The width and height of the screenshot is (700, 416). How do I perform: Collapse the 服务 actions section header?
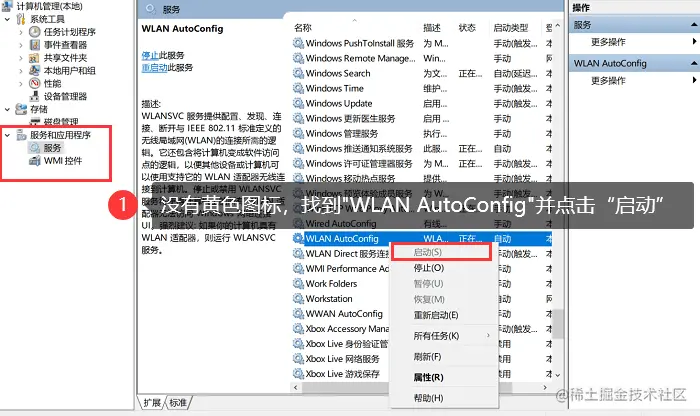tap(694, 25)
